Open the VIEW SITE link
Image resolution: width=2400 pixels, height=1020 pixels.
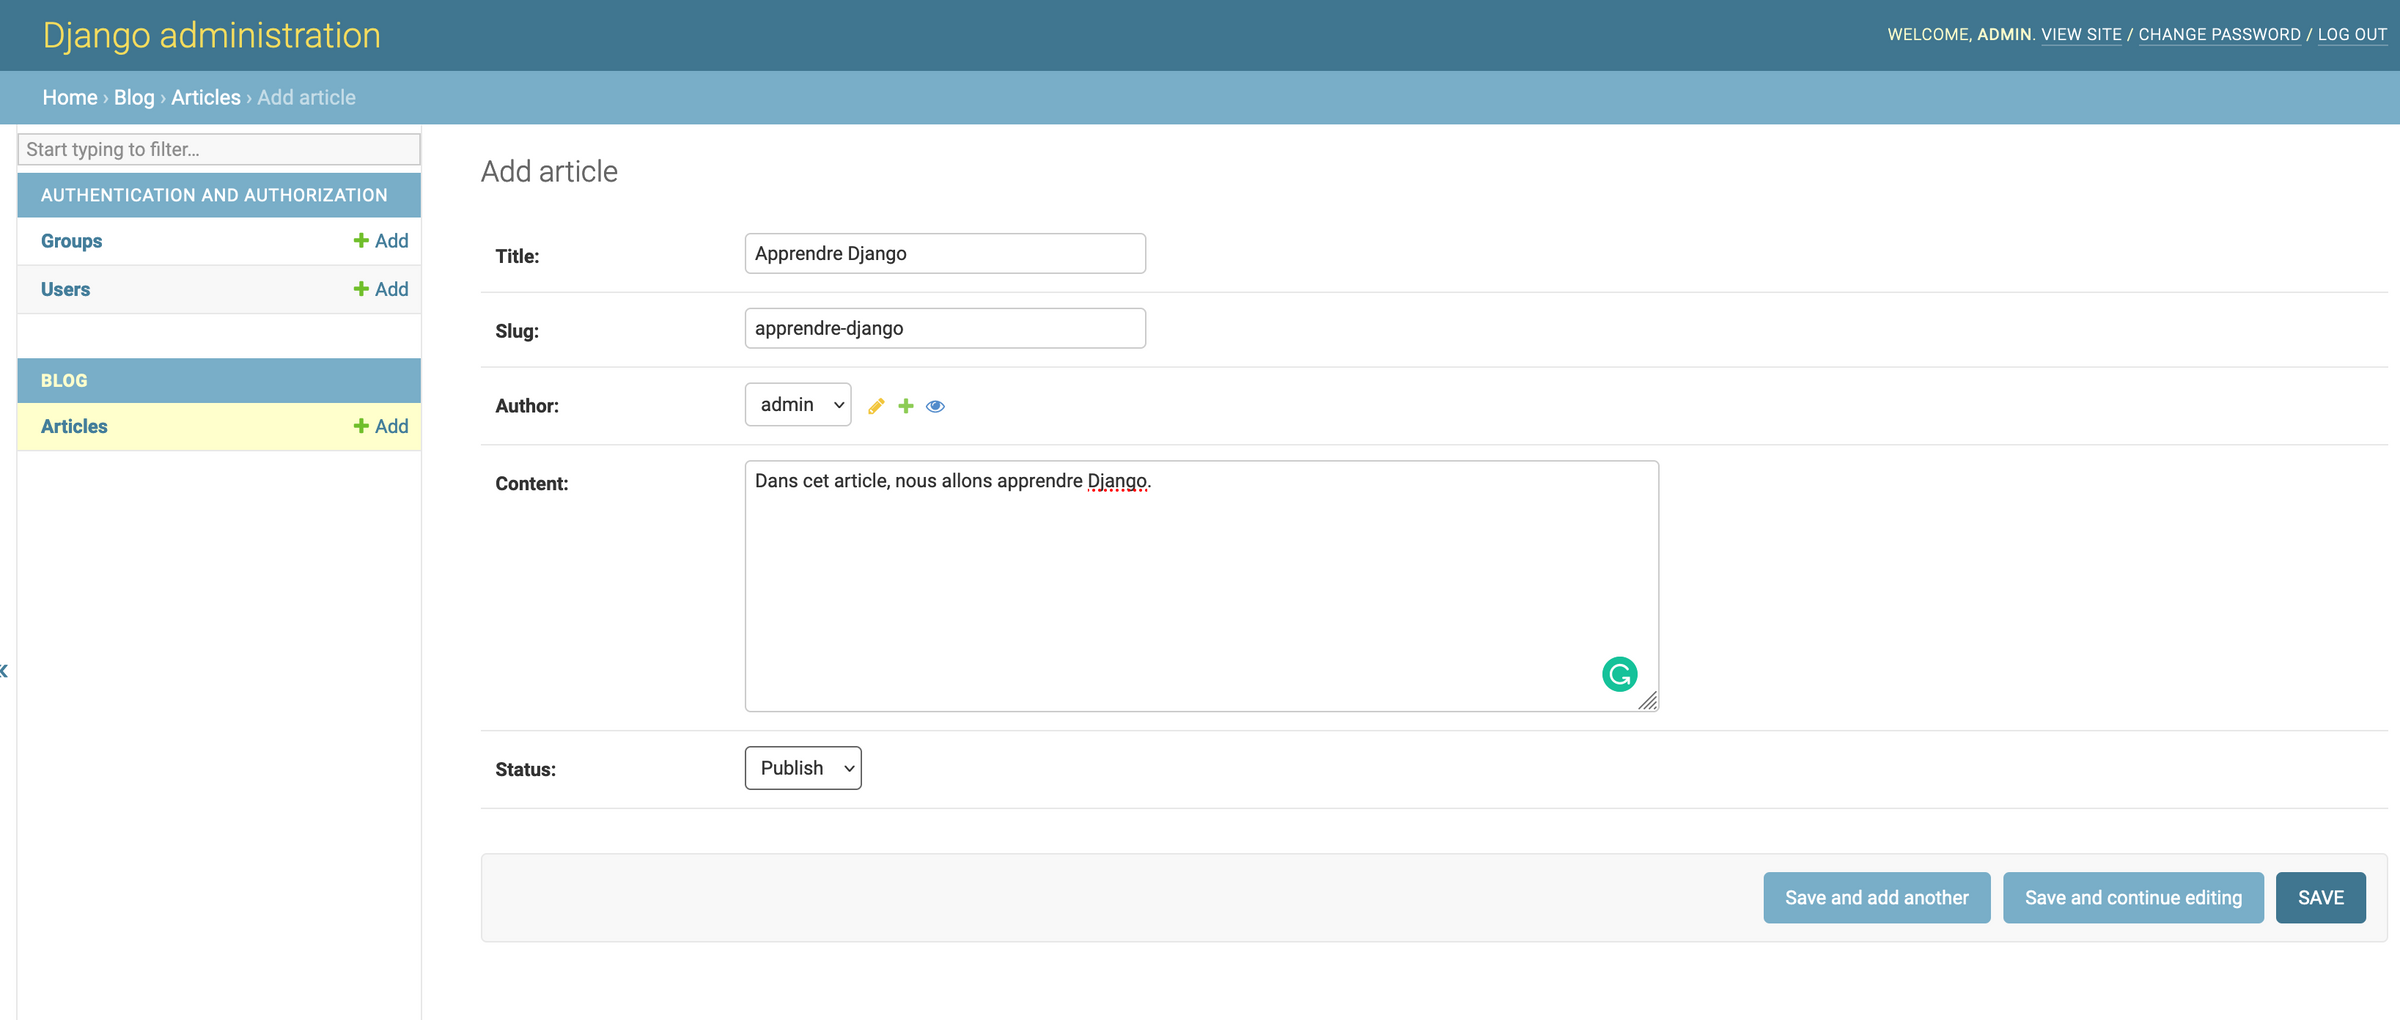(x=2081, y=34)
